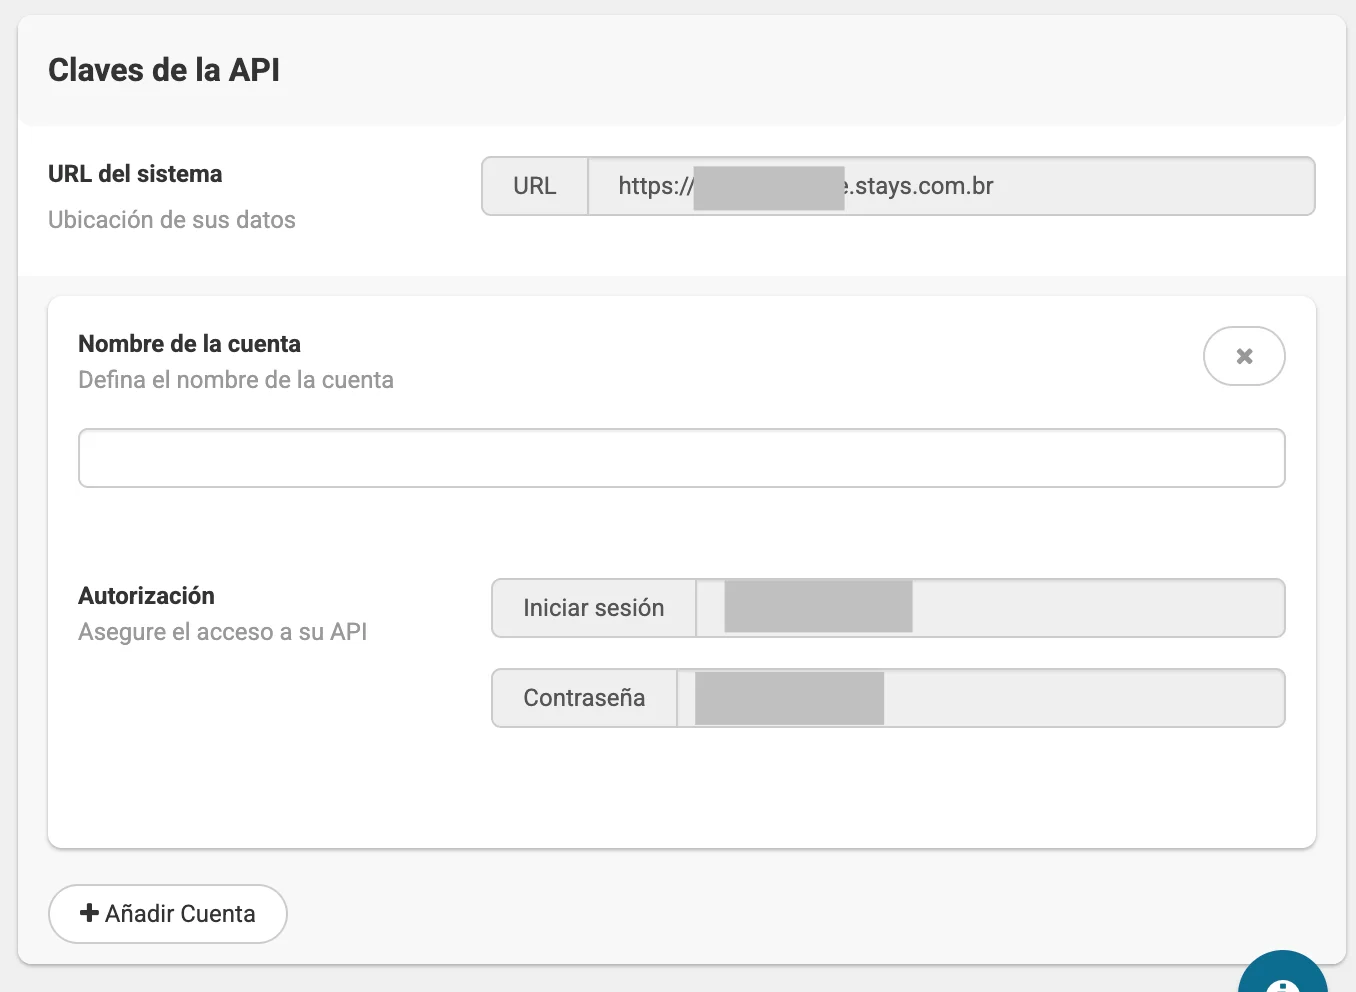Click the Iniciar sesión field label
The width and height of the screenshot is (1356, 992).
pyautogui.click(x=594, y=608)
